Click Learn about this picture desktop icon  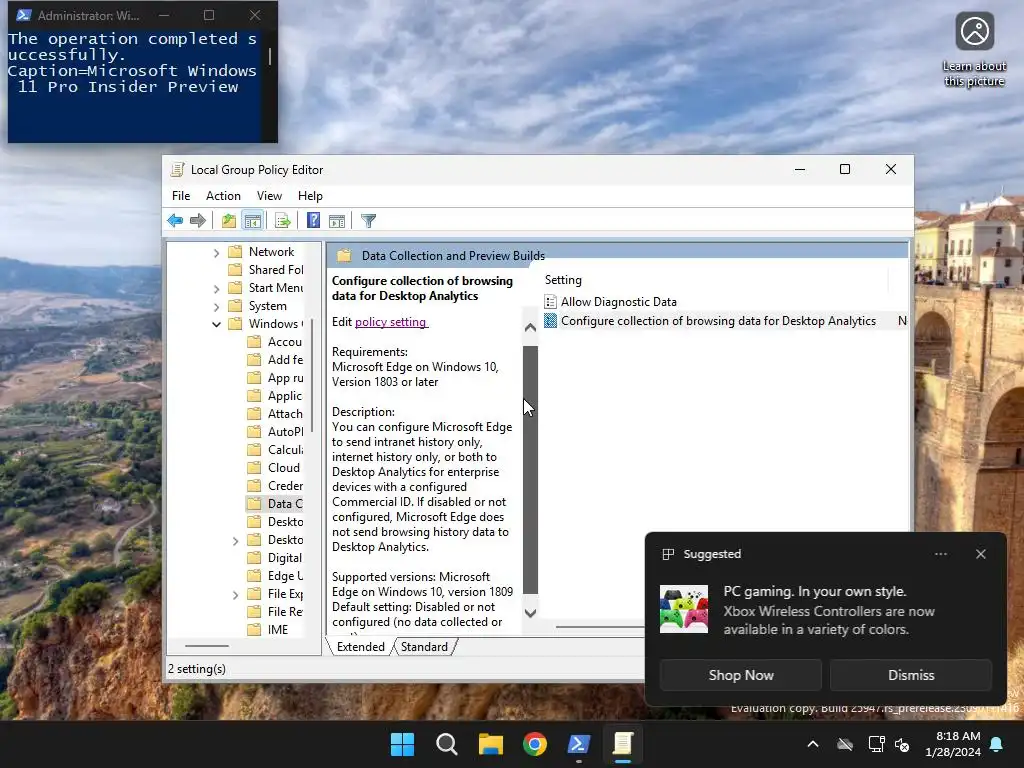point(974,50)
